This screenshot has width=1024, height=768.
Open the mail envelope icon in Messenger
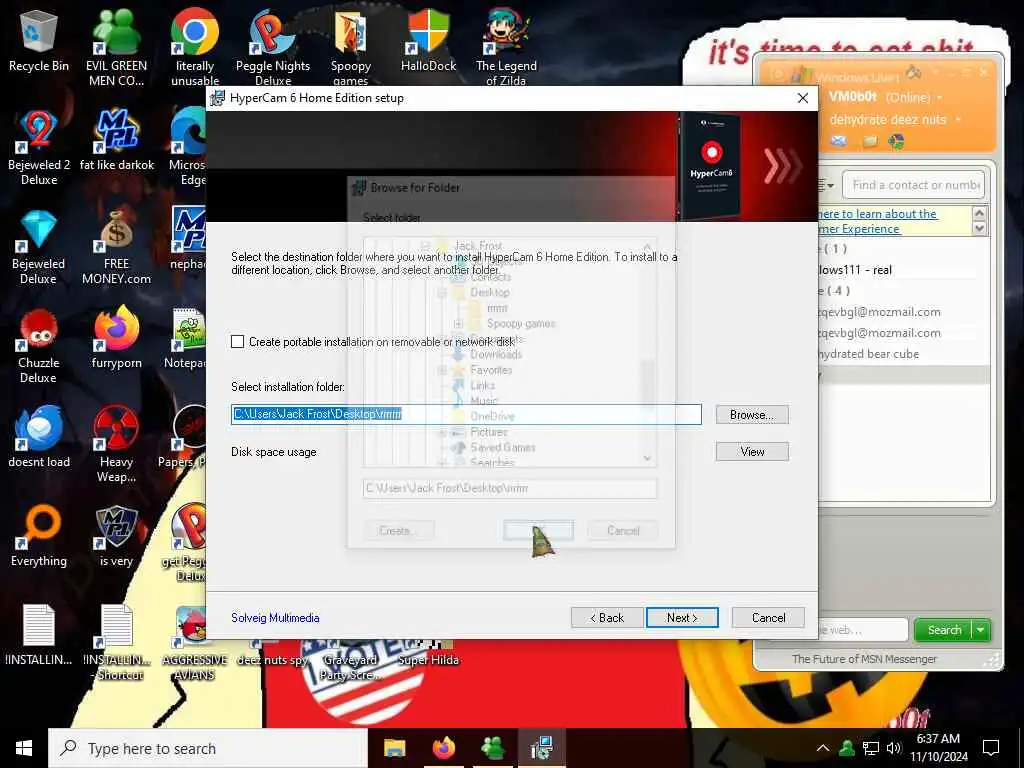coord(839,141)
